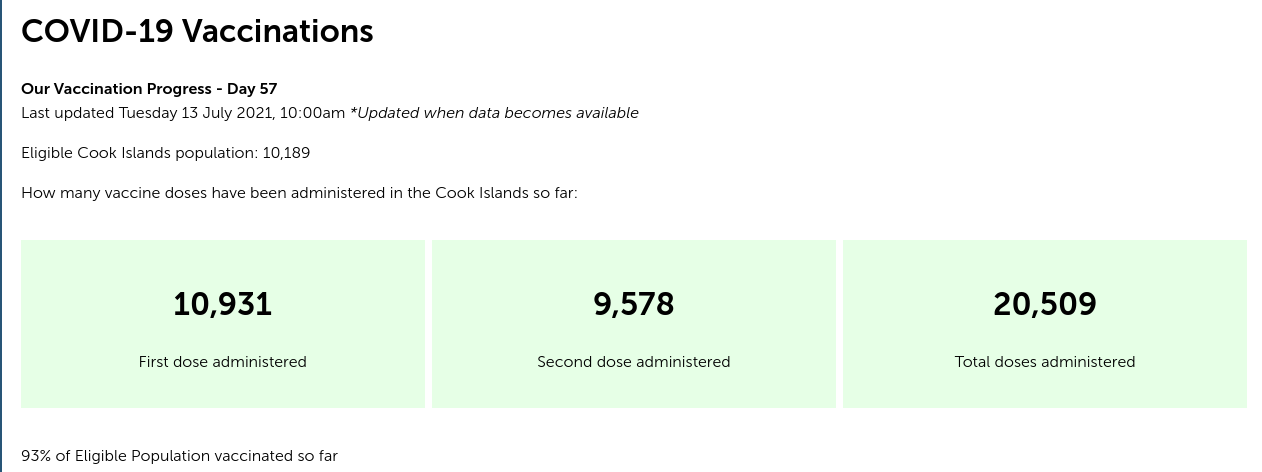The width and height of the screenshot is (1262, 472).
Task: Click the How many vaccine doses question text
Action: pyautogui.click(x=299, y=192)
